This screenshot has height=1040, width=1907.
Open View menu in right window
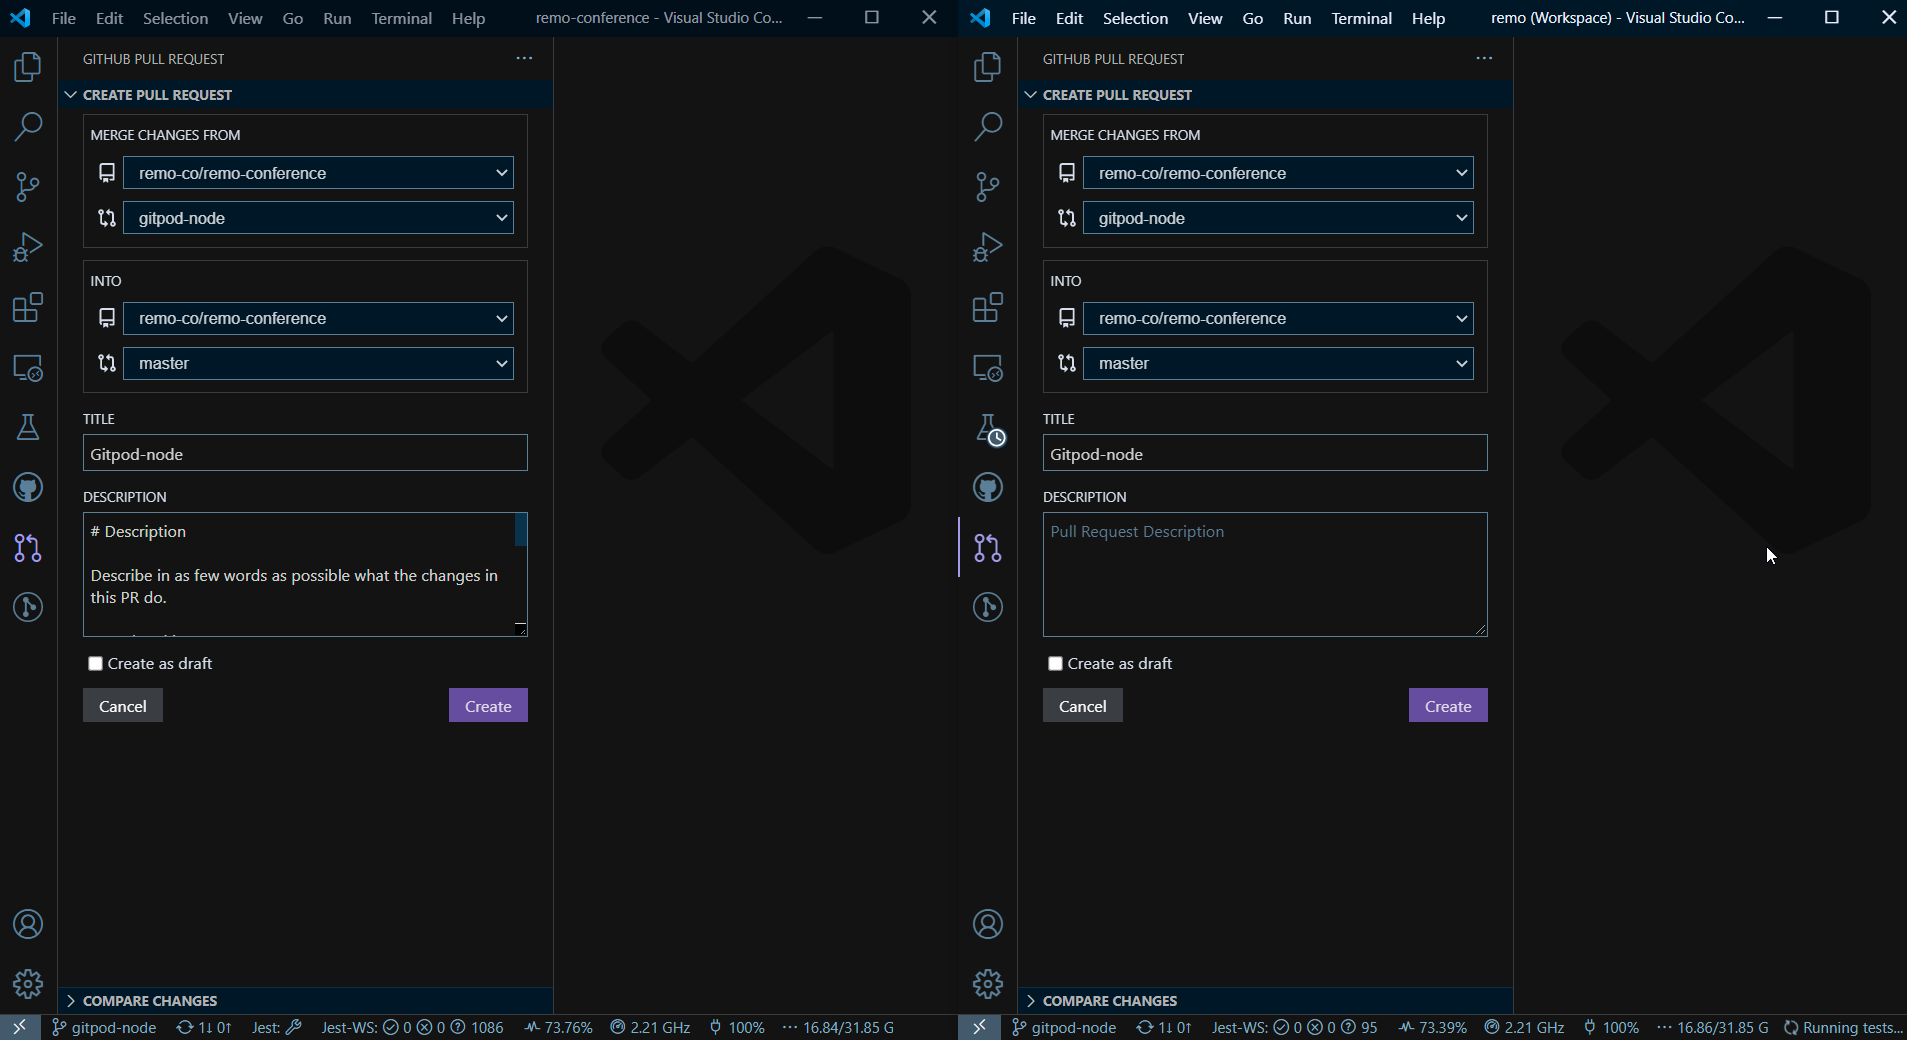(x=1205, y=18)
